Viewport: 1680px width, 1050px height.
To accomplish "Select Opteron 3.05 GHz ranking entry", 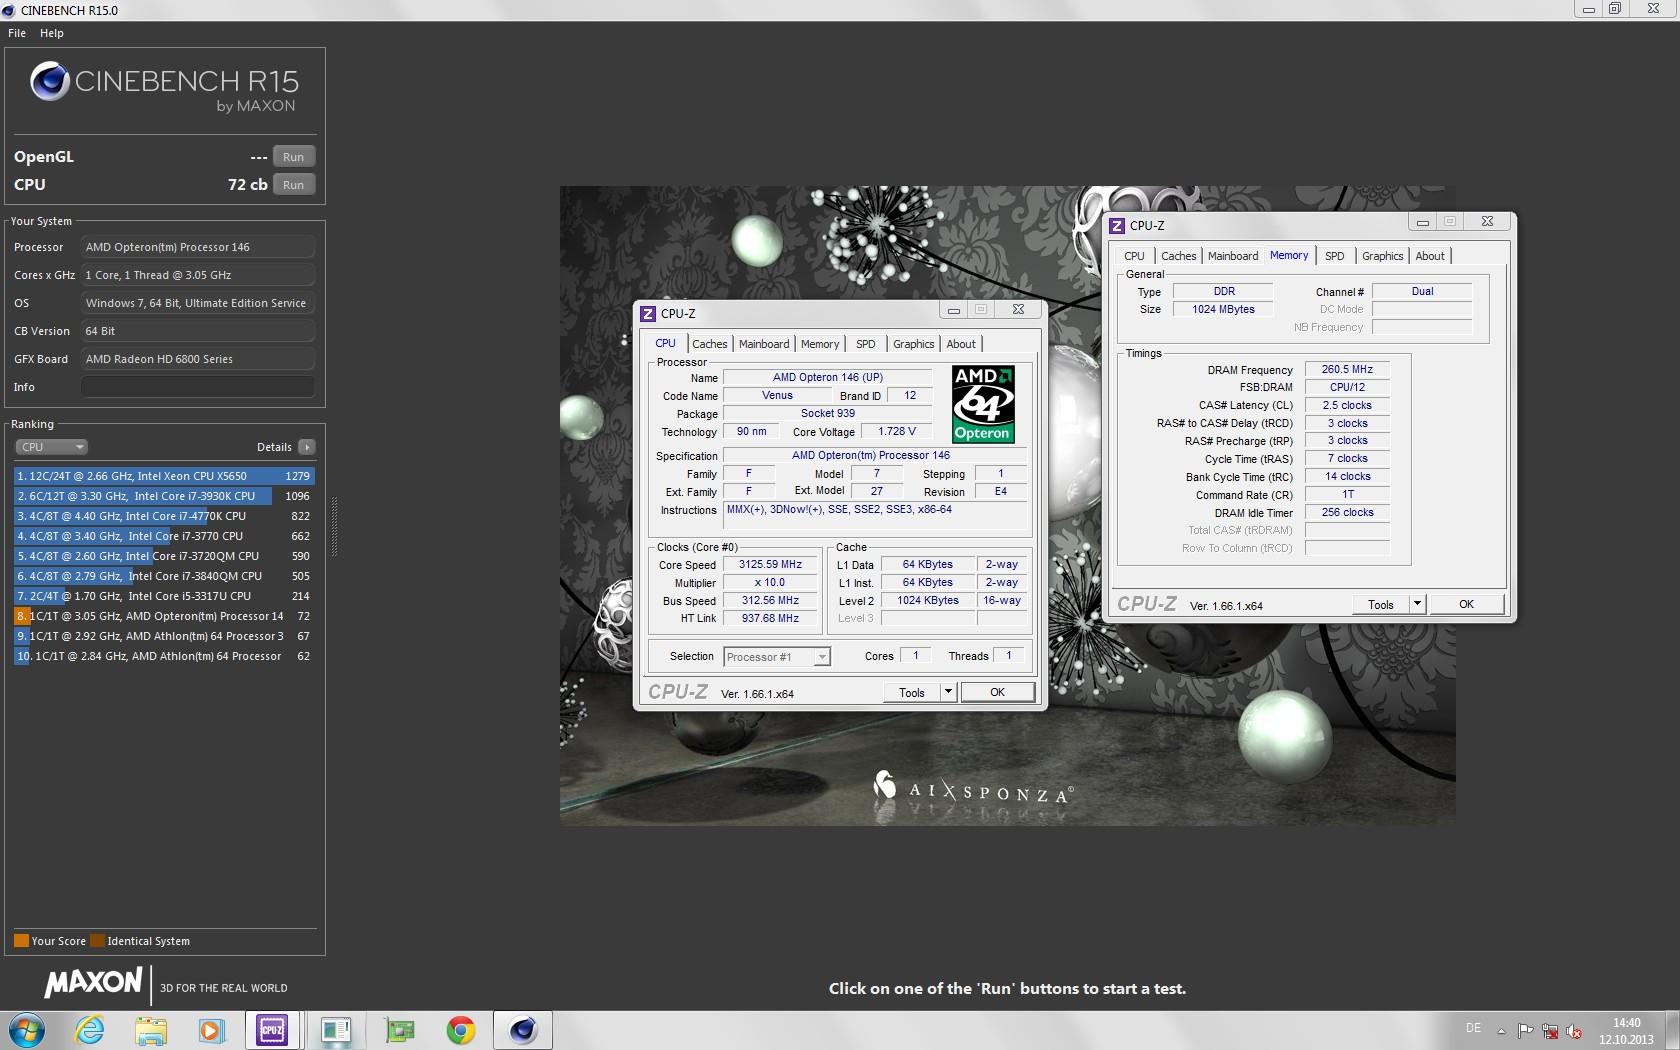I will (164, 616).
